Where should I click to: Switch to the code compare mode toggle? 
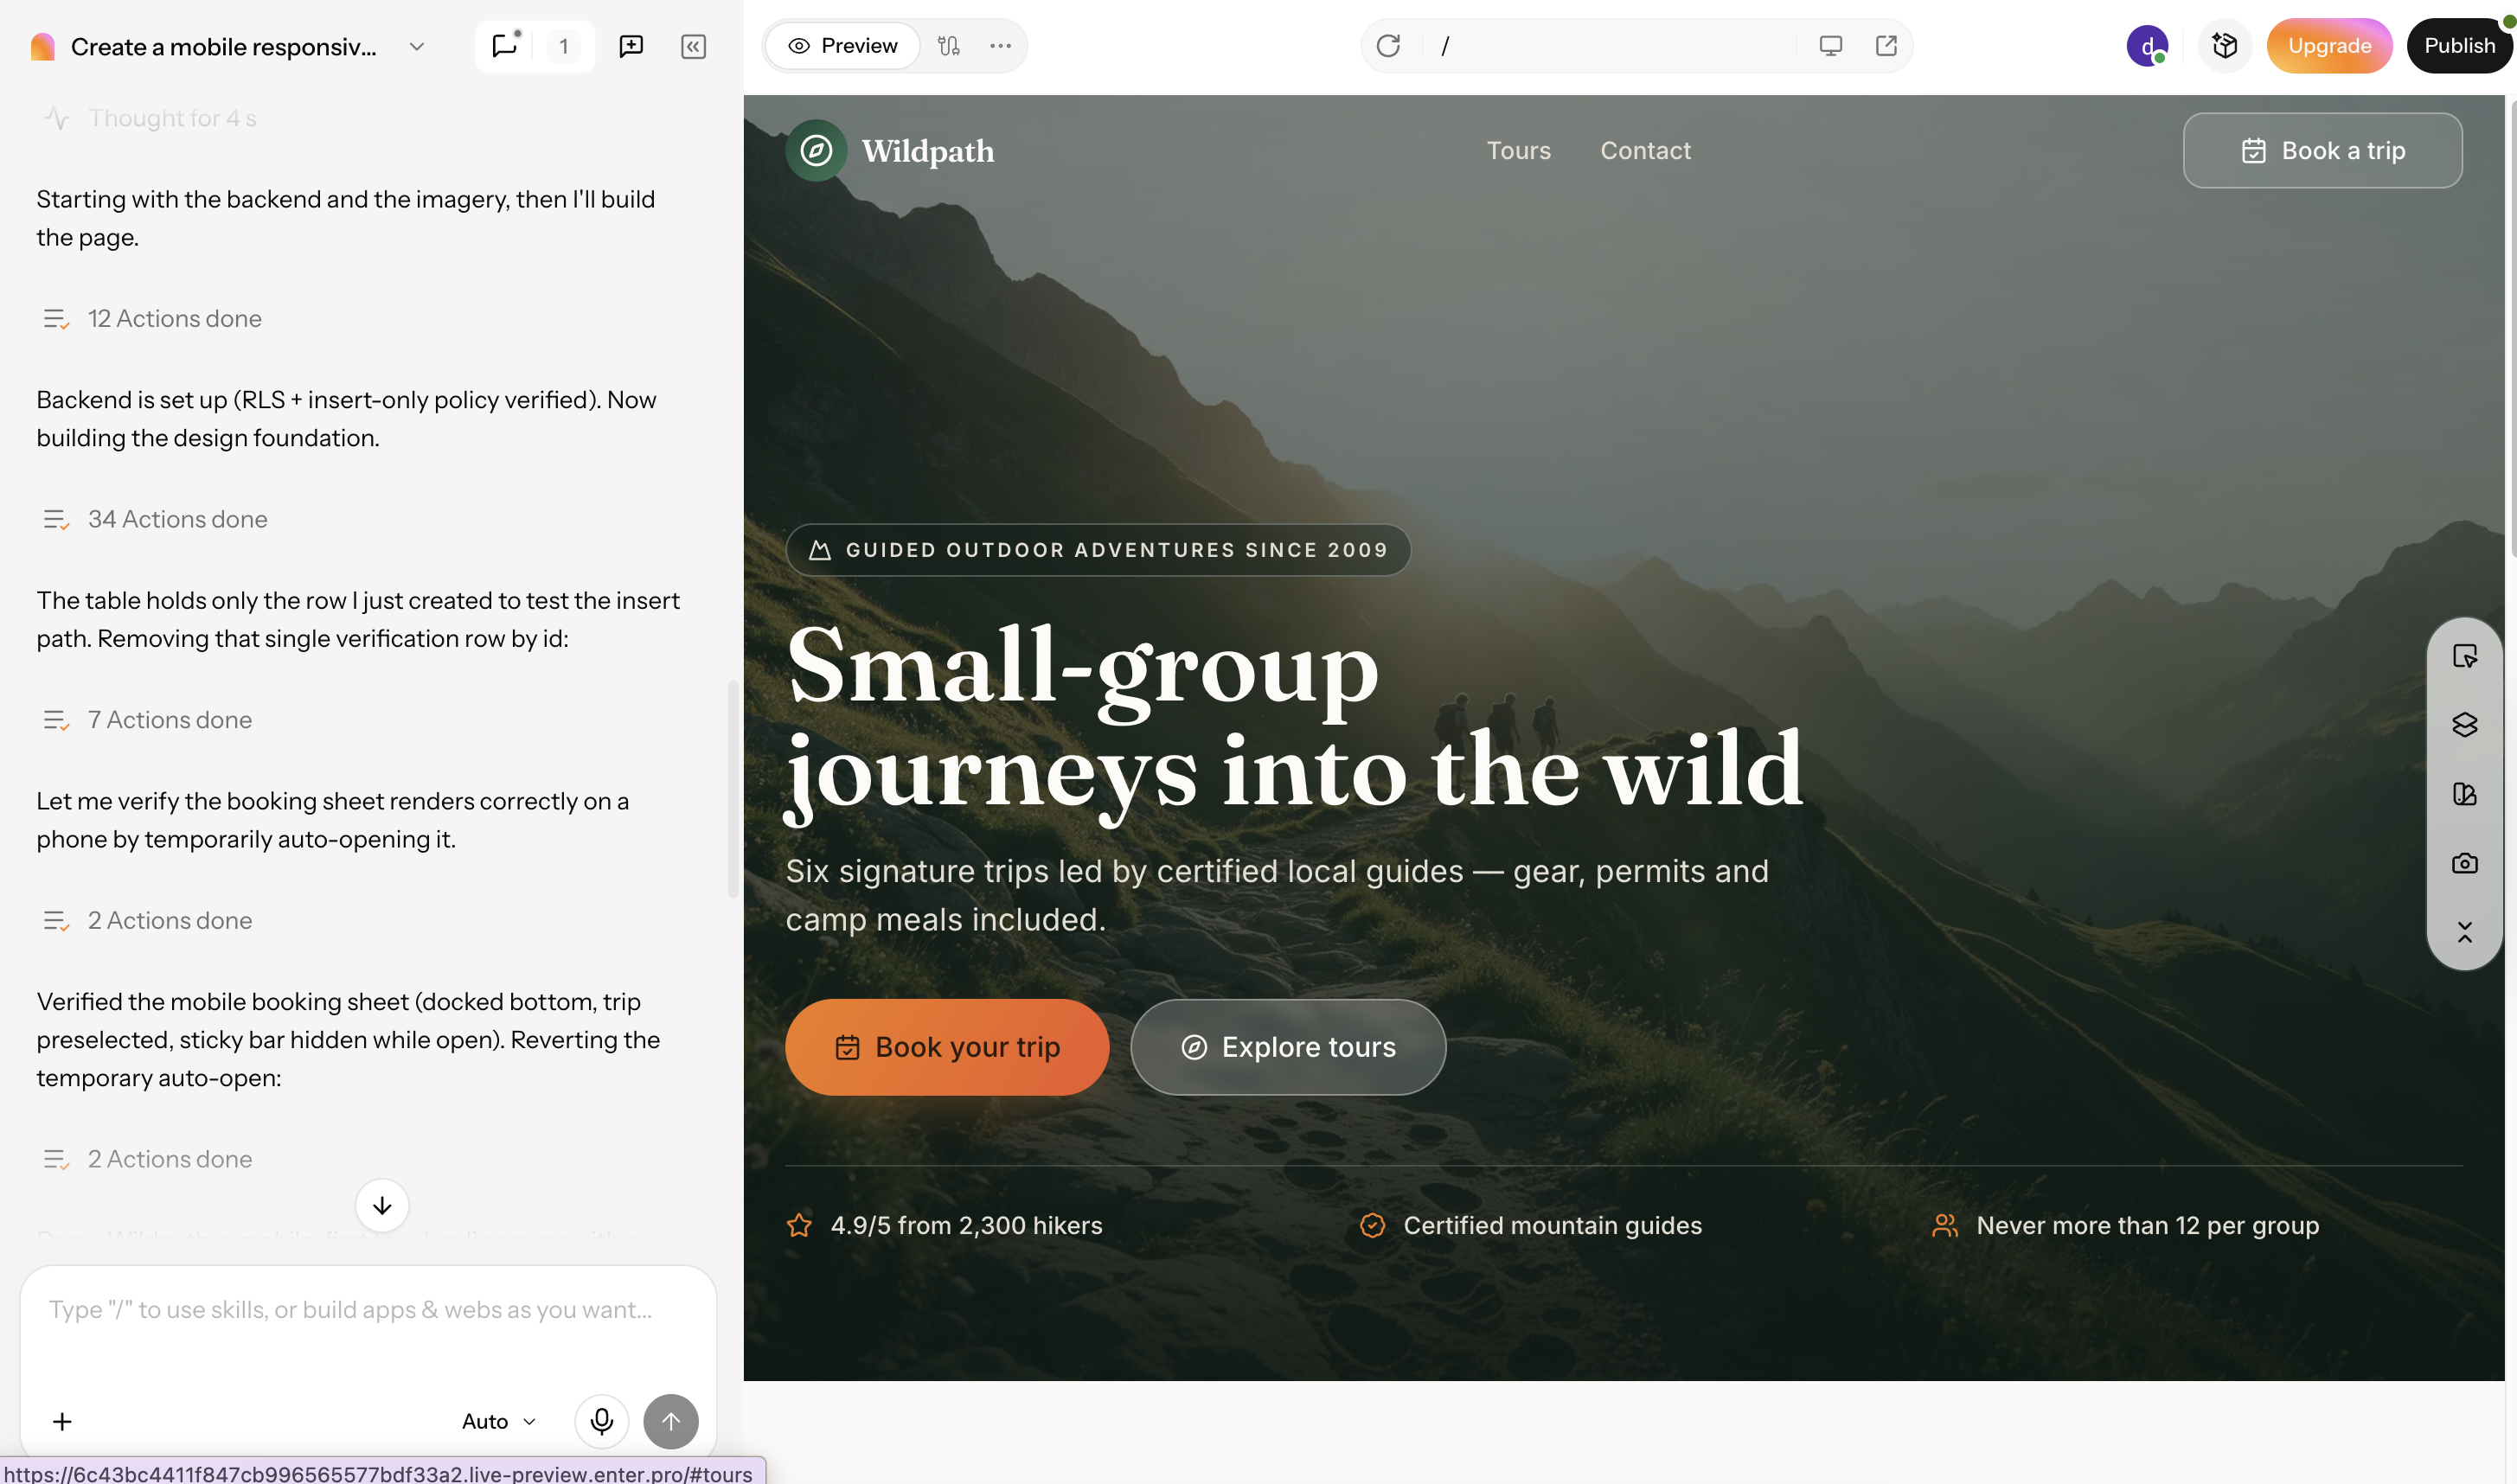[948, 46]
